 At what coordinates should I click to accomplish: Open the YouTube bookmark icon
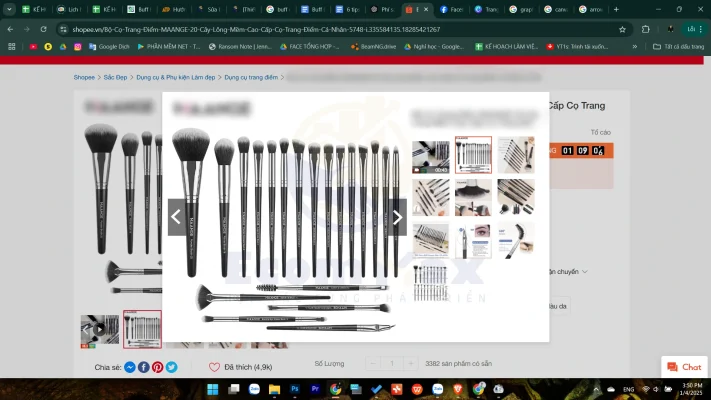(x=33, y=46)
